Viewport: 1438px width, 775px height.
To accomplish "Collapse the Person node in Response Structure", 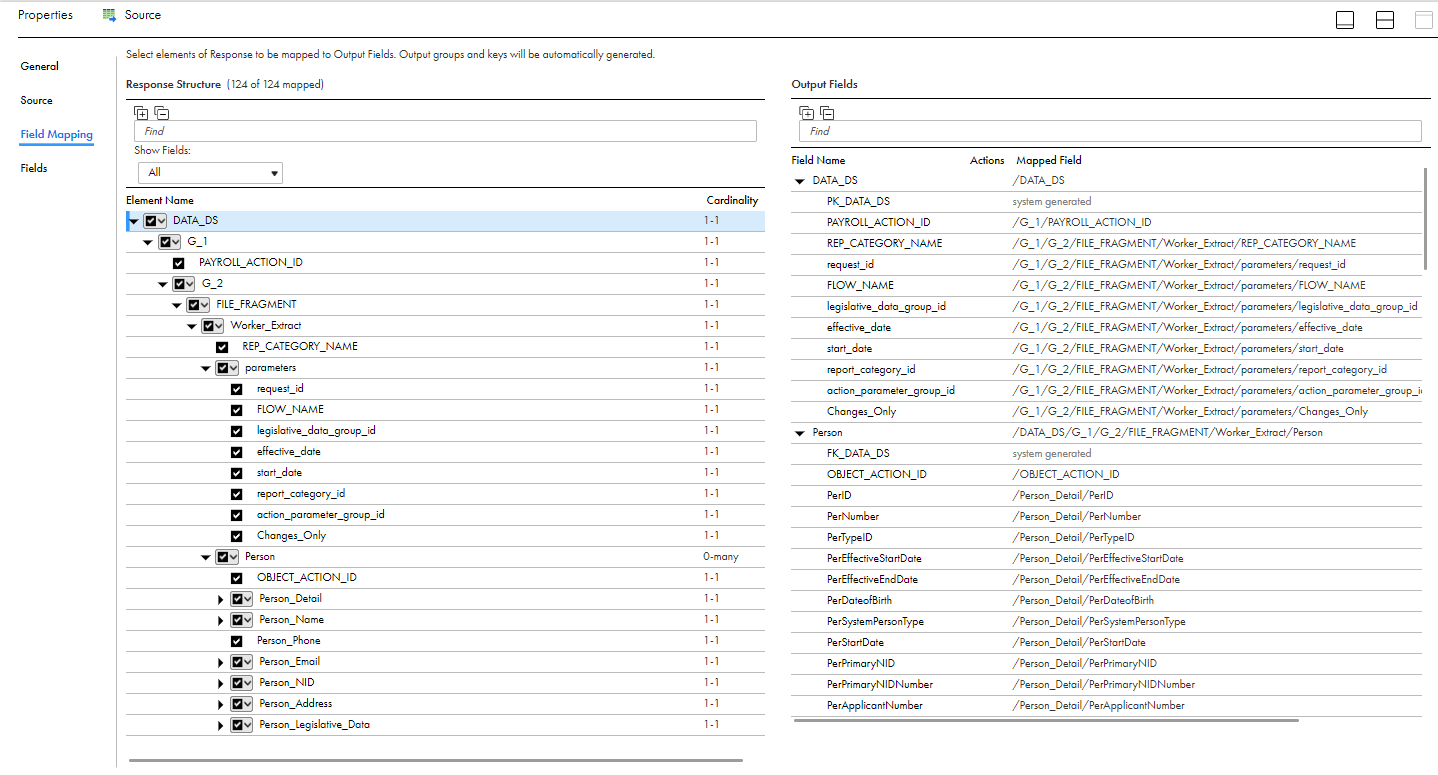I will point(206,557).
